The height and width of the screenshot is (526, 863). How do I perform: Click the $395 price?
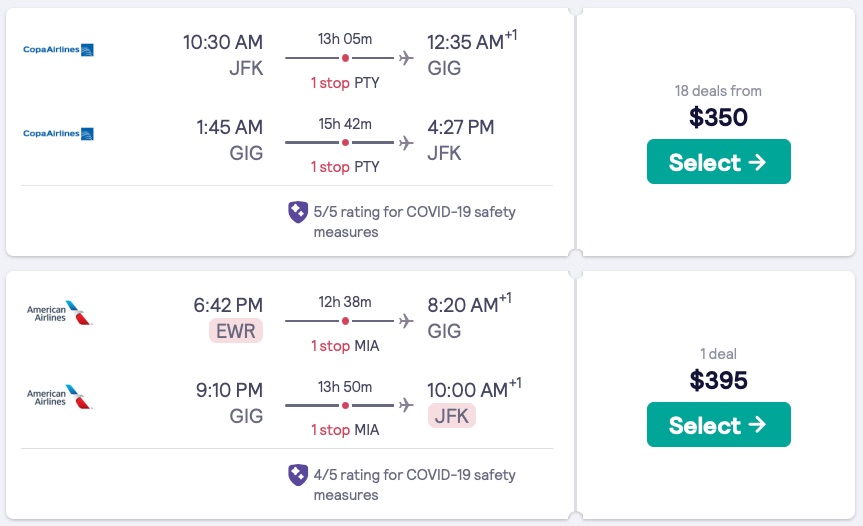718,380
